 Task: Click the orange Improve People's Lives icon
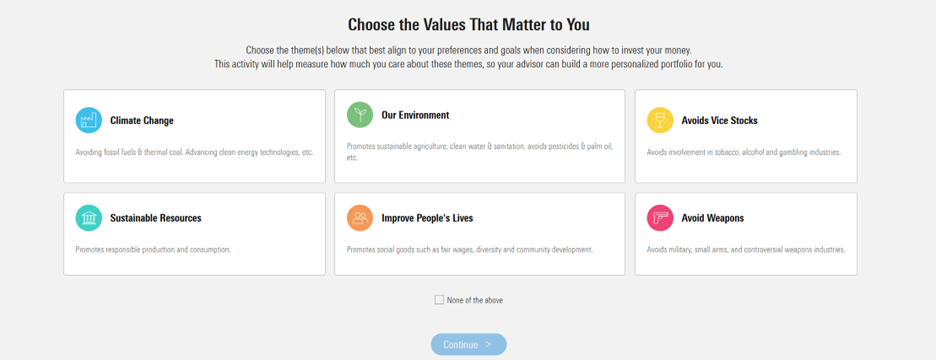[360, 218]
